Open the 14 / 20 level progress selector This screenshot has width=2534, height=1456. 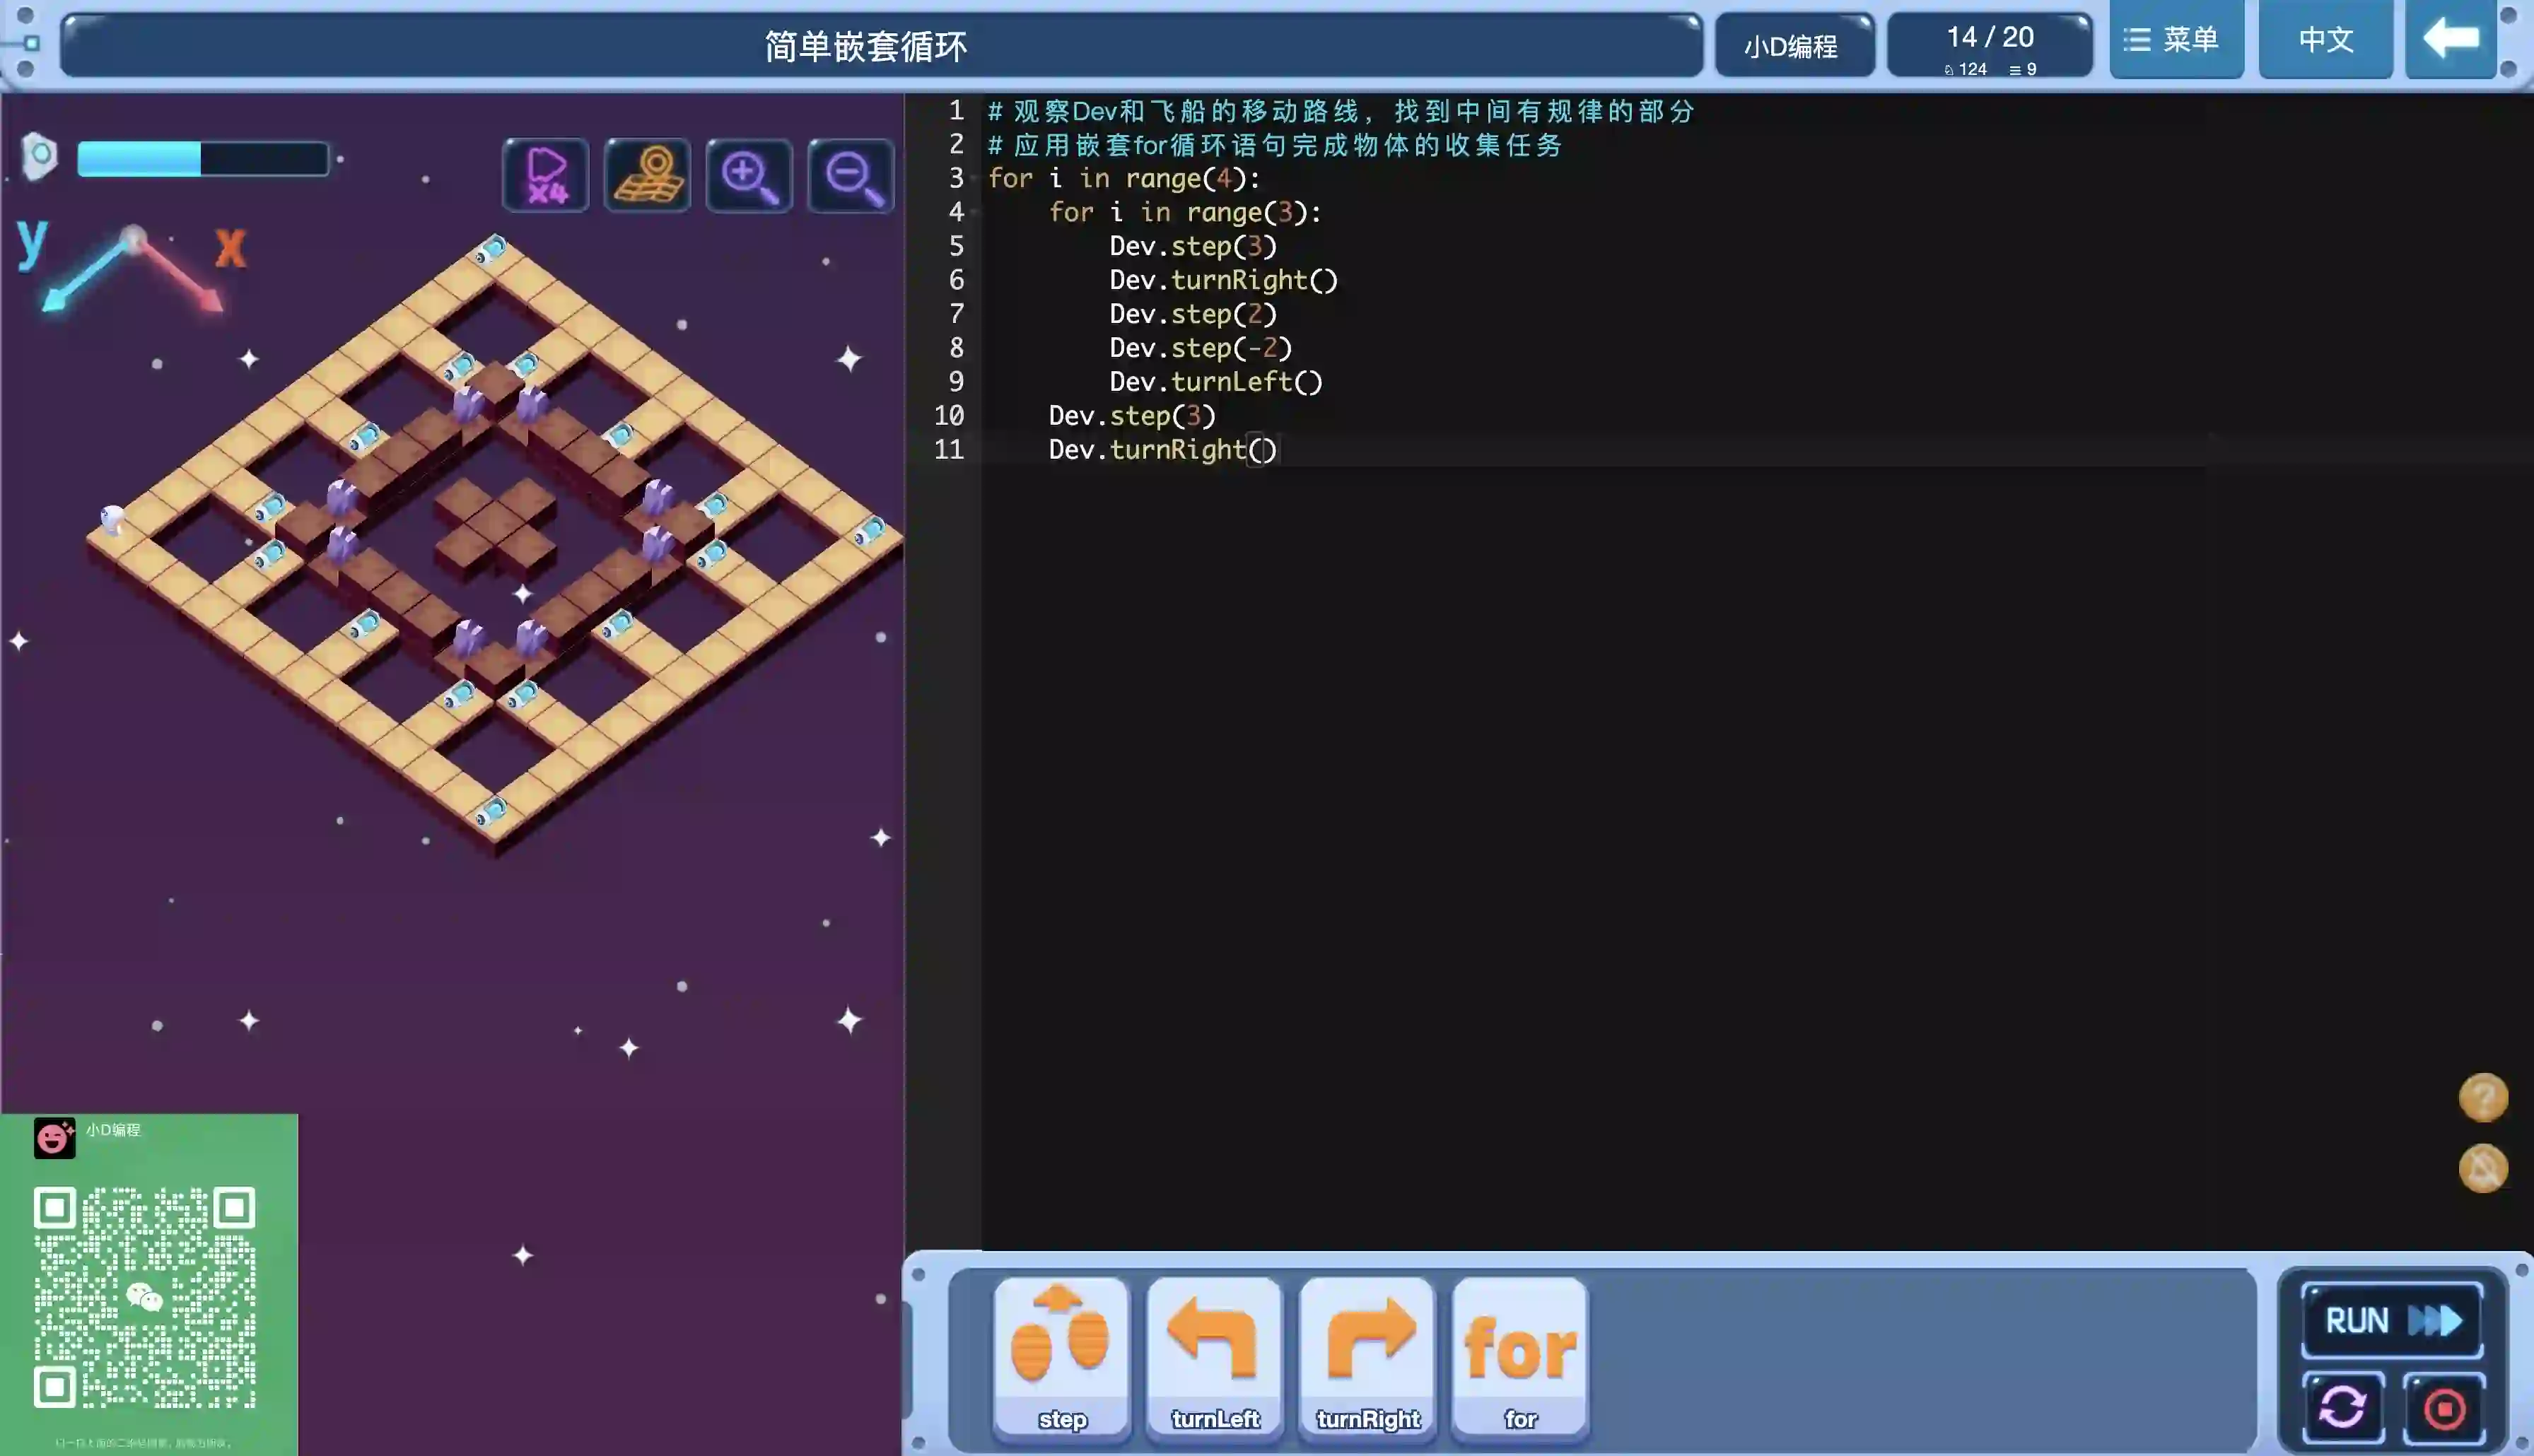pos(1989,45)
